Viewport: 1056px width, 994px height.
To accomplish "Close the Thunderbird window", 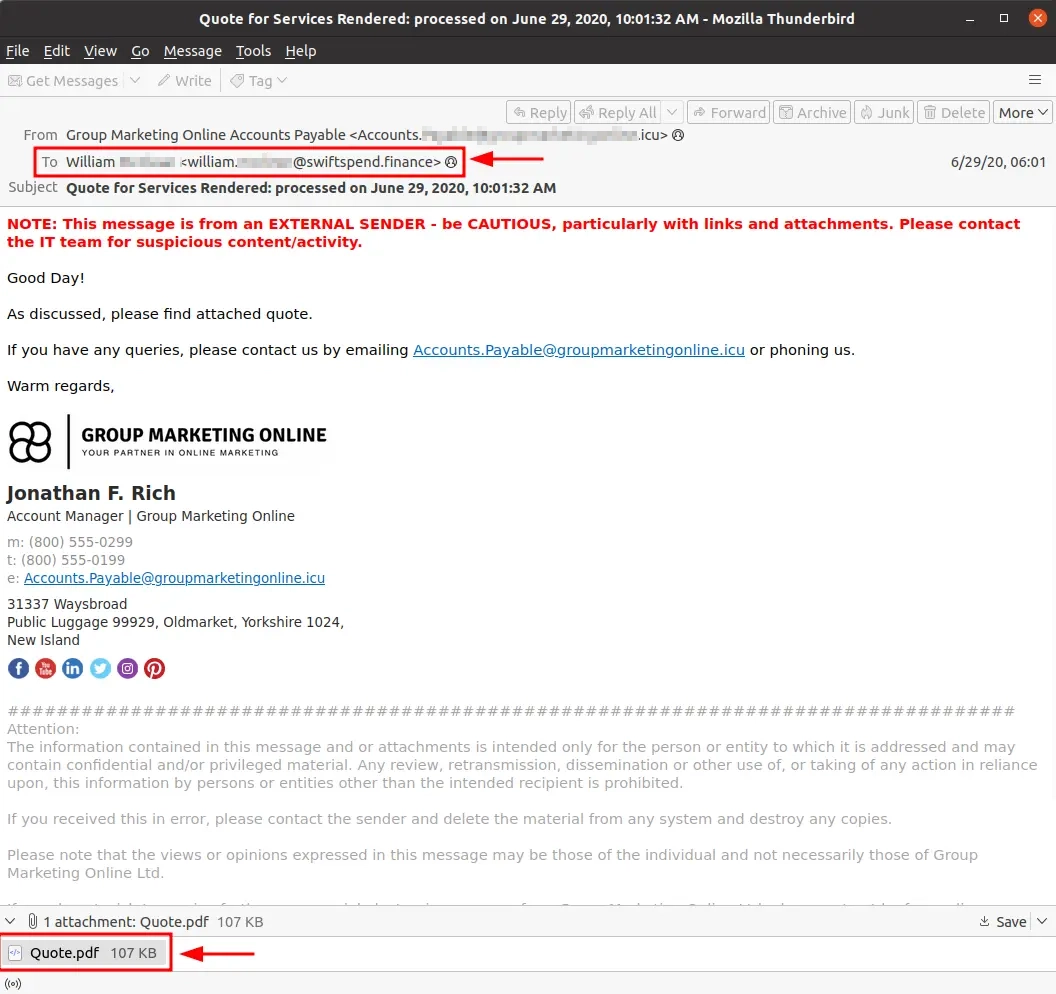I will coord(1038,19).
